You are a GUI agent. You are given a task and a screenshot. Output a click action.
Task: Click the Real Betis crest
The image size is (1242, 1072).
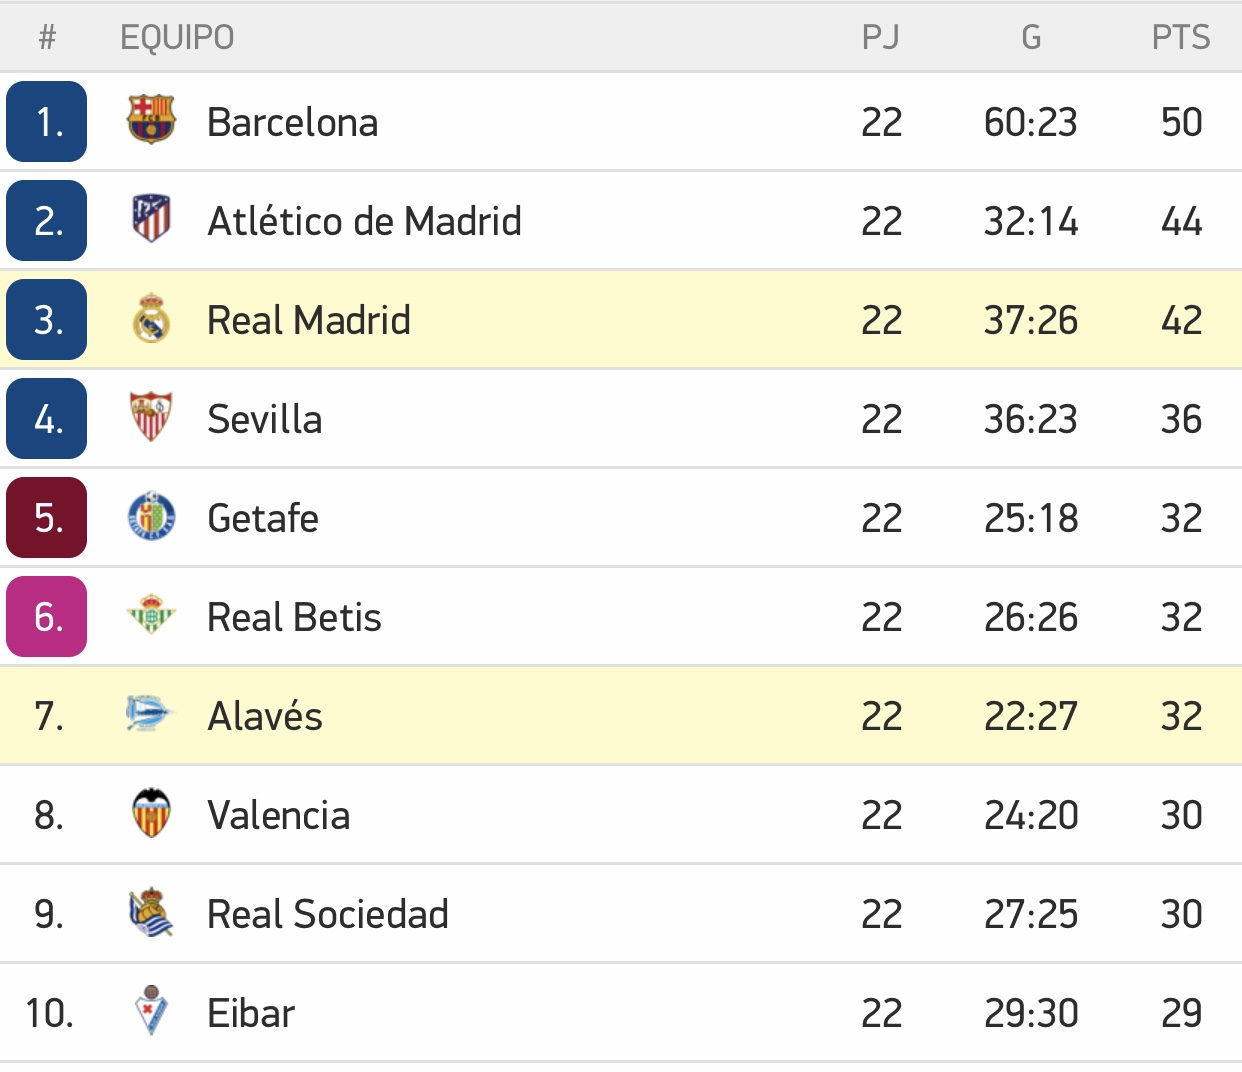tap(151, 616)
